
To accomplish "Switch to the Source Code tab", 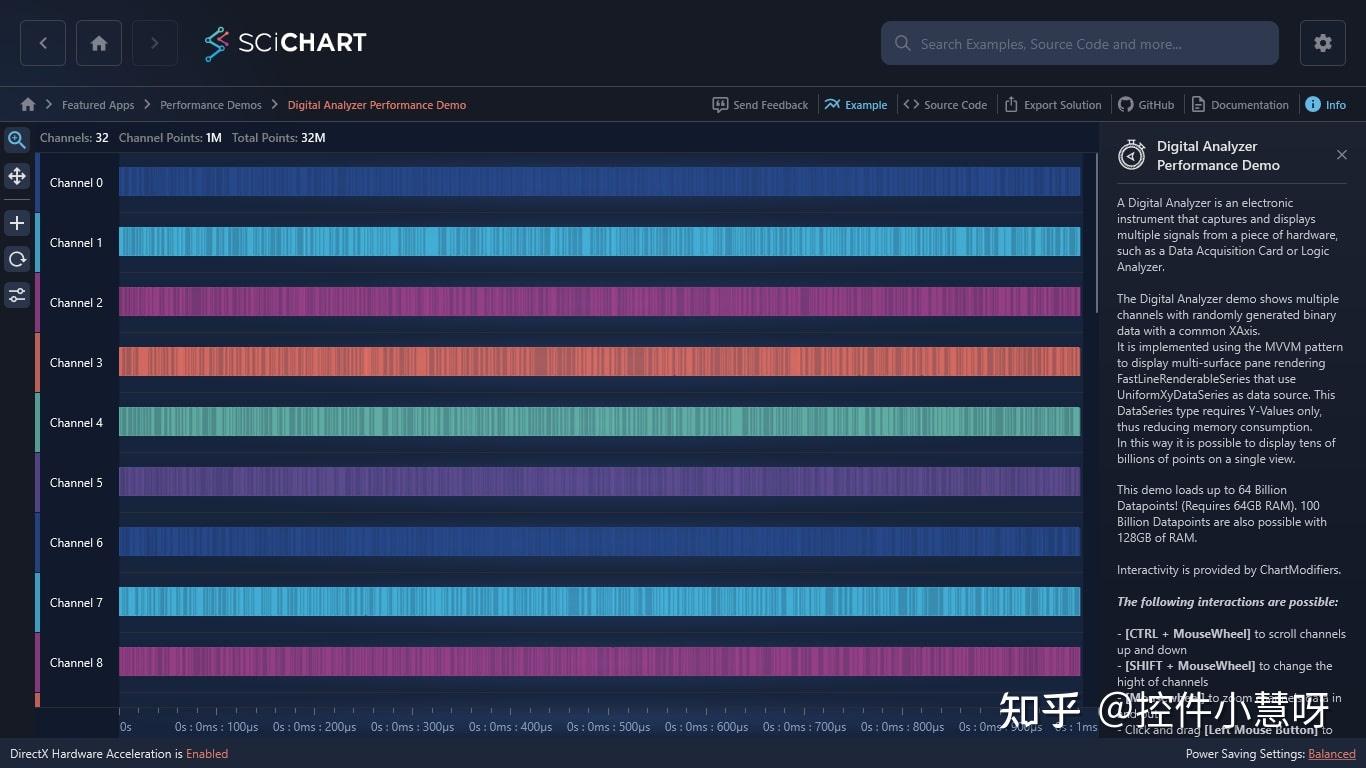I will pyautogui.click(x=945, y=104).
